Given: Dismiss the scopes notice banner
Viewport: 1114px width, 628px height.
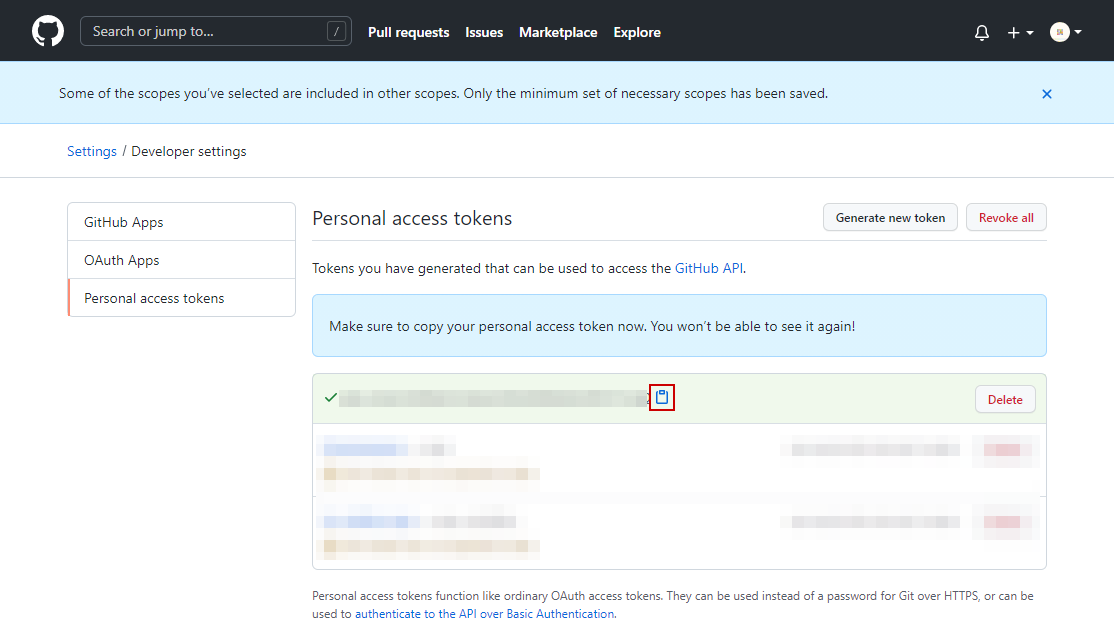Looking at the screenshot, I should click(x=1047, y=94).
